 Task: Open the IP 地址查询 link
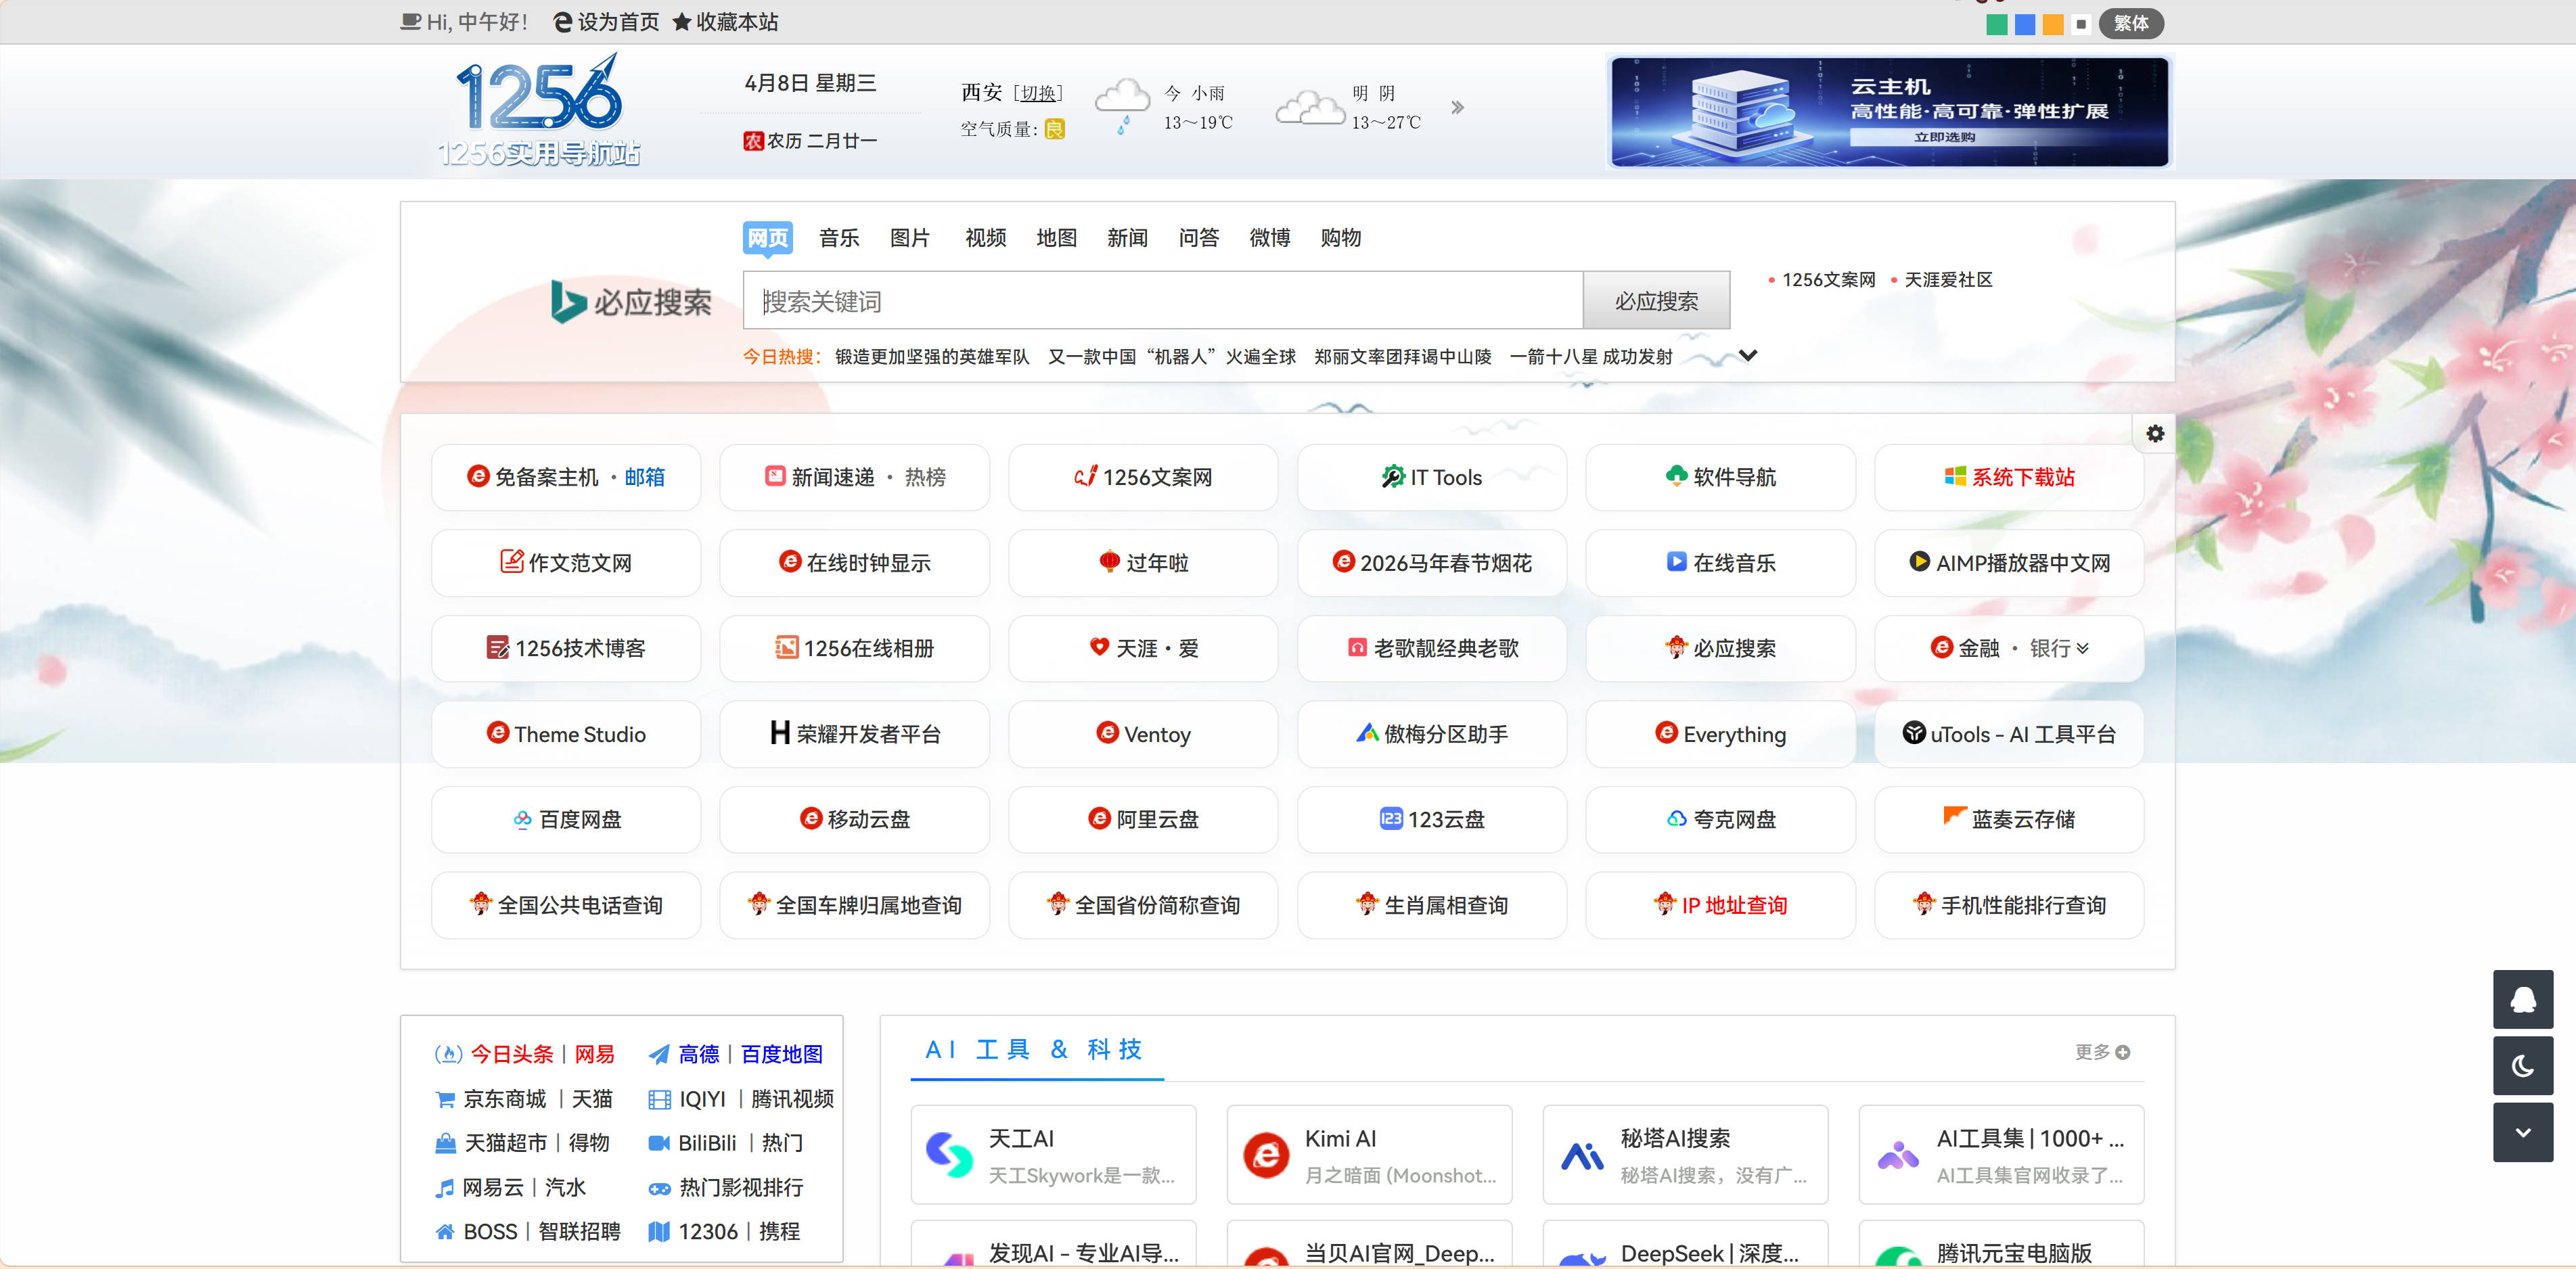point(1733,905)
